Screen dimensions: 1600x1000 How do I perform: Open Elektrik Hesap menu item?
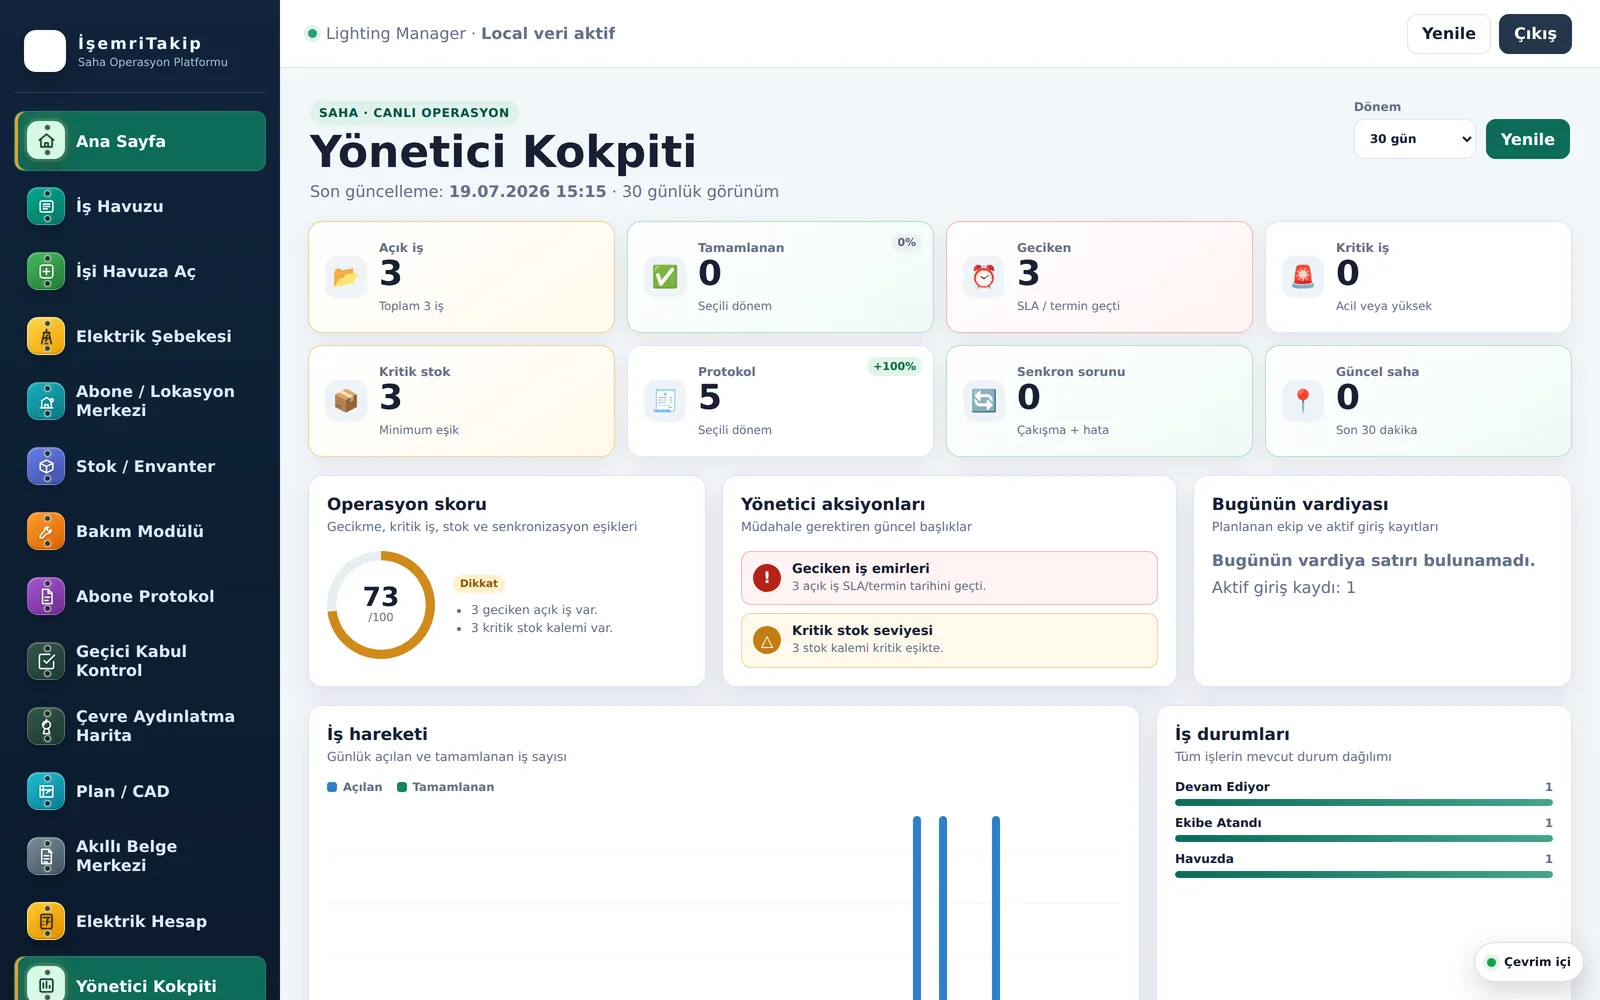tap(140, 921)
